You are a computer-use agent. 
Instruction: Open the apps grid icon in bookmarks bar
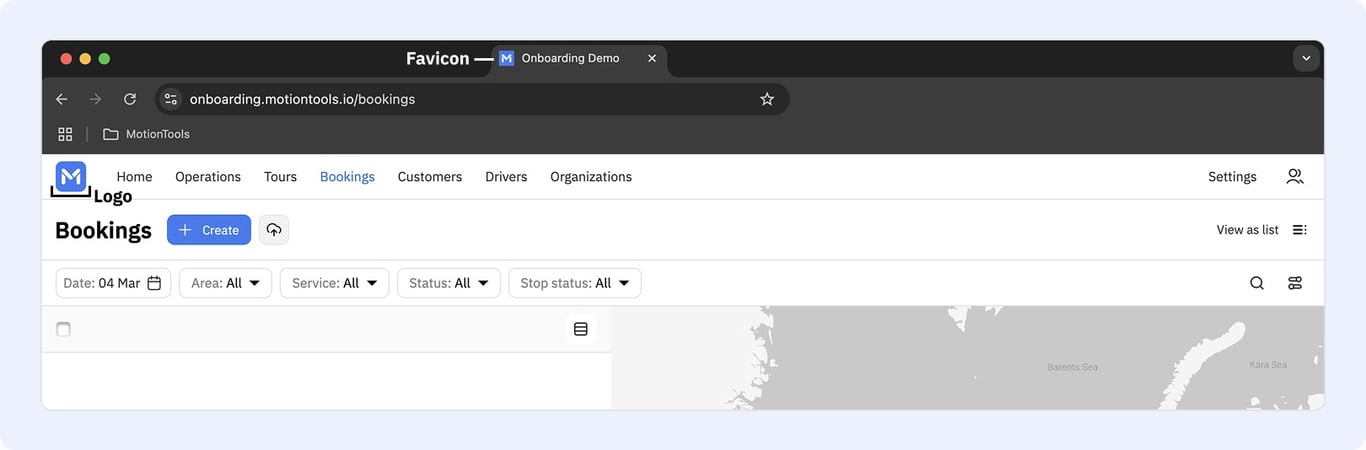[x=65, y=134]
